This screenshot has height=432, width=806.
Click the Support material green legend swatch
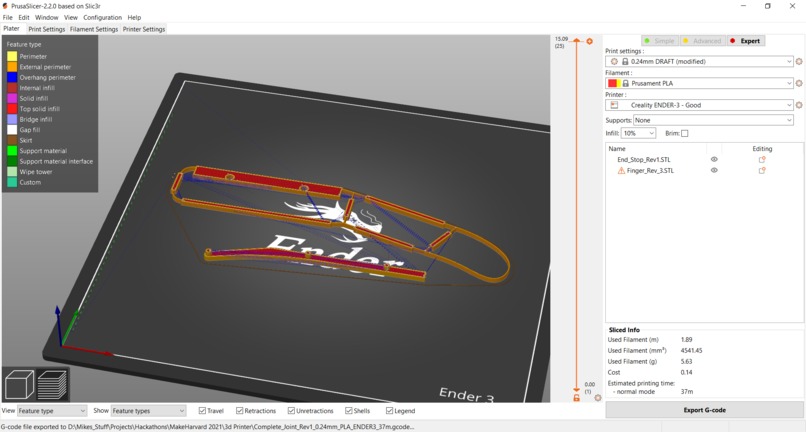pyautogui.click(x=12, y=151)
